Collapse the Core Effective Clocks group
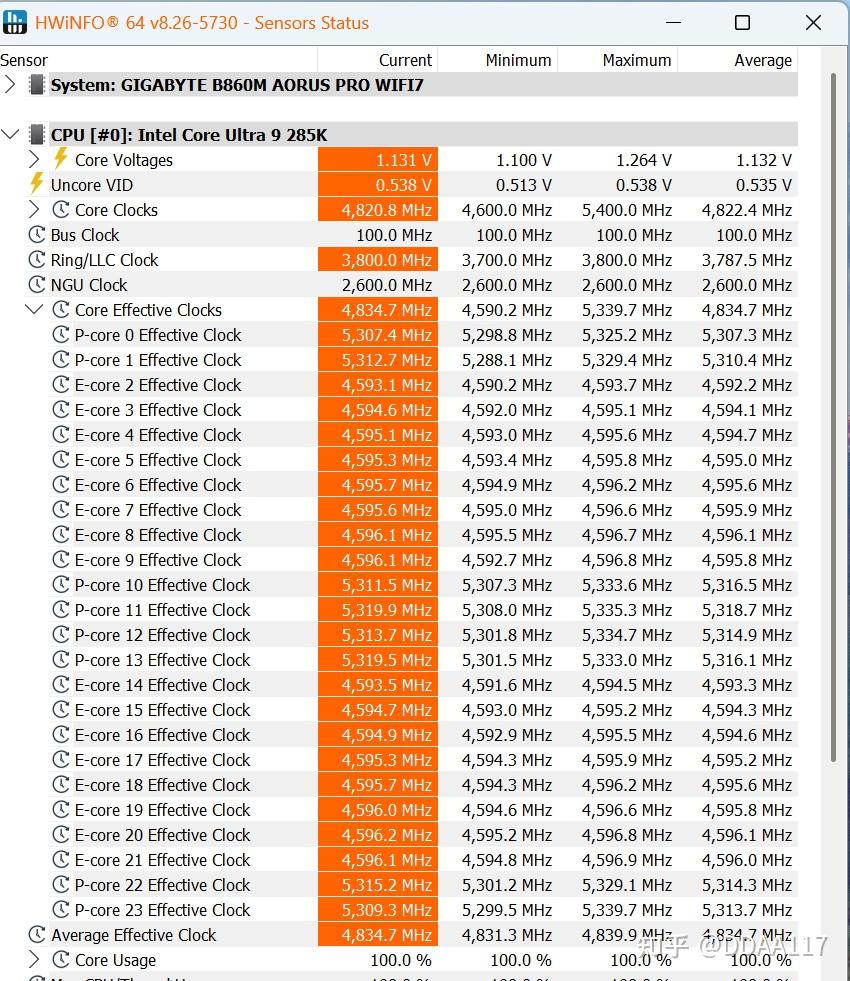Screen dimensions: 850x981 [34, 309]
